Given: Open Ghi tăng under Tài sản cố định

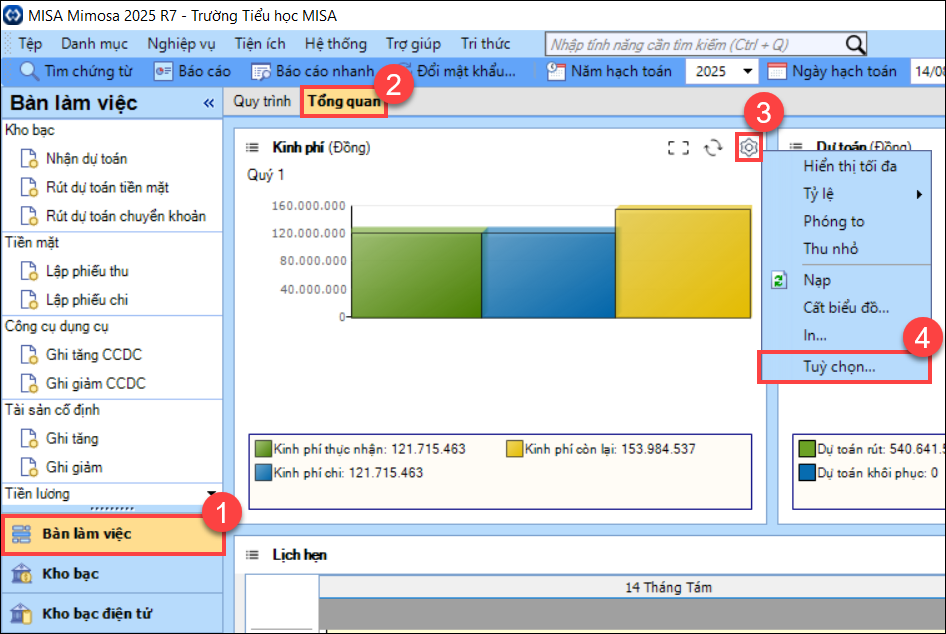Looking at the screenshot, I should coord(59,439).
